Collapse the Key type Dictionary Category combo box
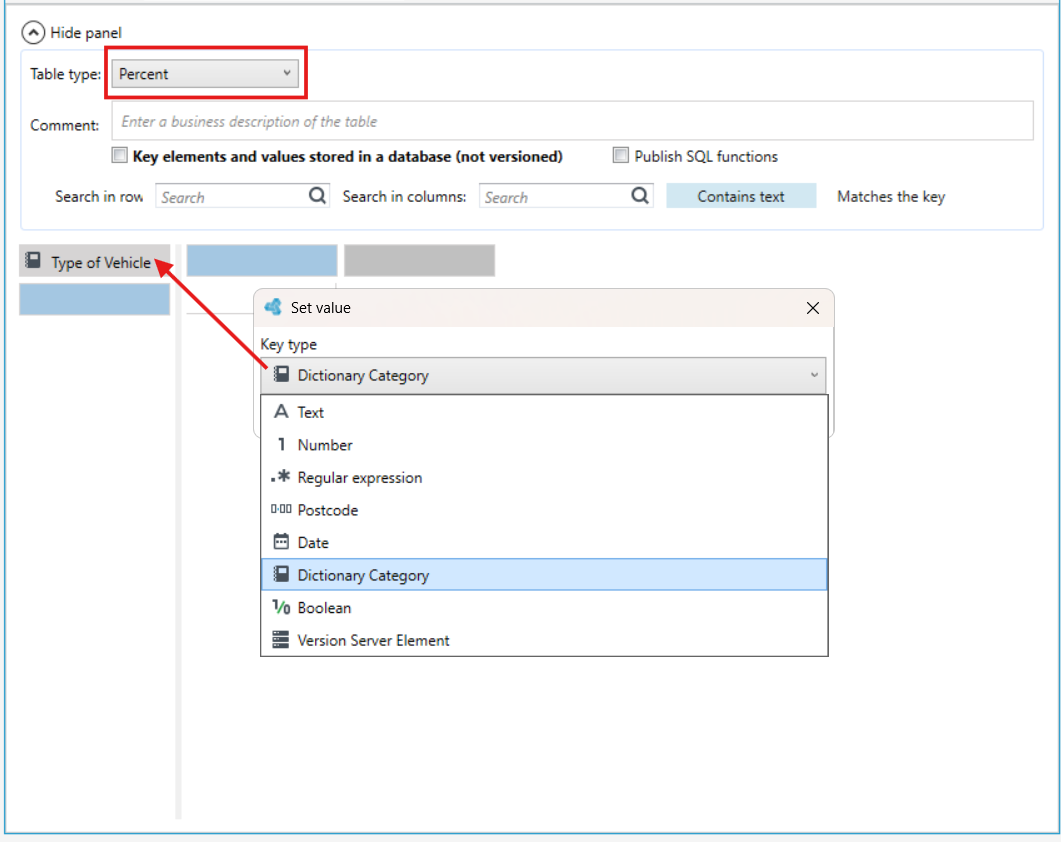The height and width of the screenshot is (842, 1061). tap(543, 376)
